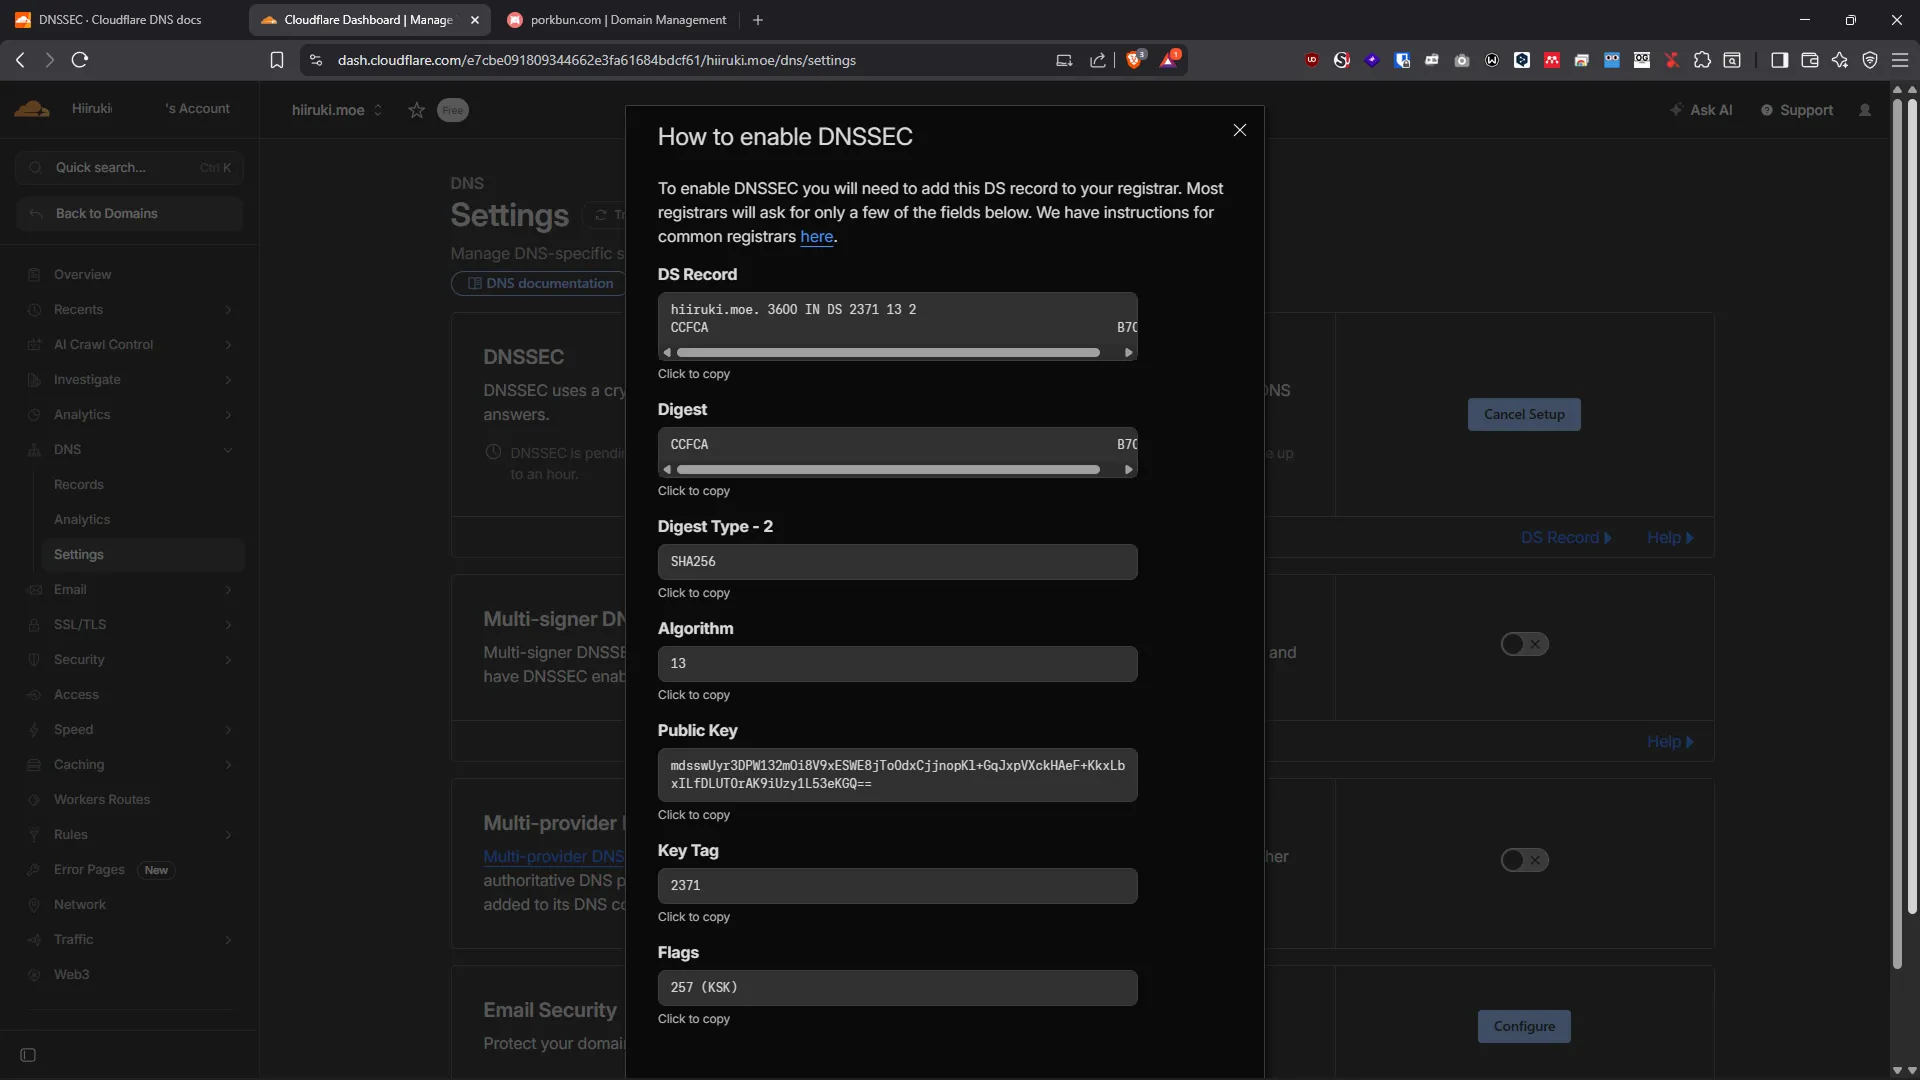The height and width of the screenshot is (1080, 1920).
Task: Collapse sidebar panel icon at bottom
Action: click(28, 1056)
